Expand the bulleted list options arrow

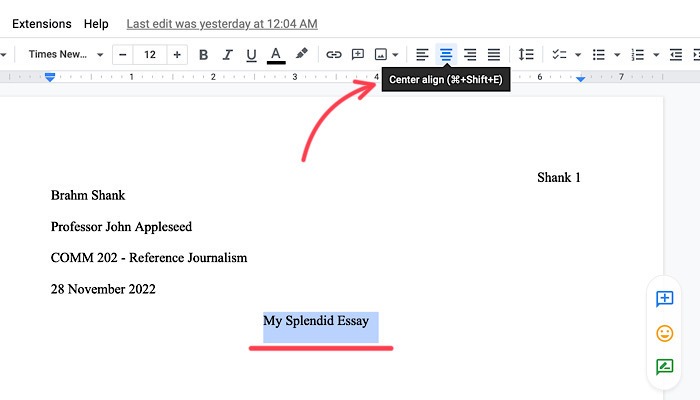[617, 55]
